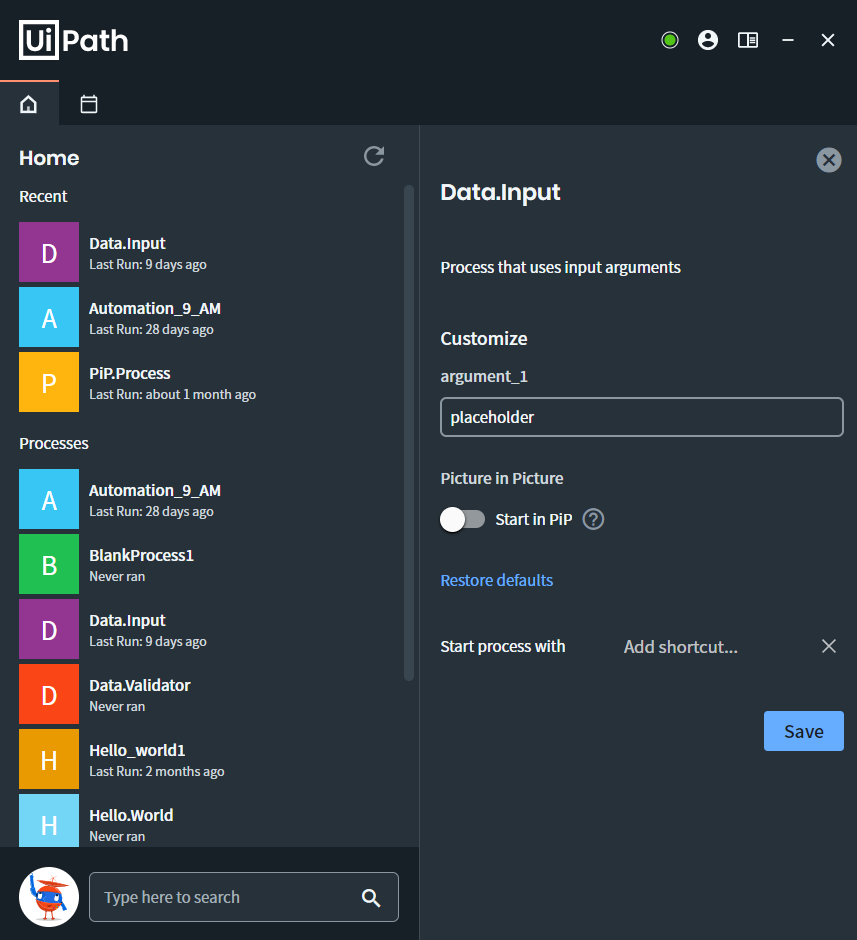Click the yellow P tile for PiP.Process
The image size is (857, 940).
(49, 382)
